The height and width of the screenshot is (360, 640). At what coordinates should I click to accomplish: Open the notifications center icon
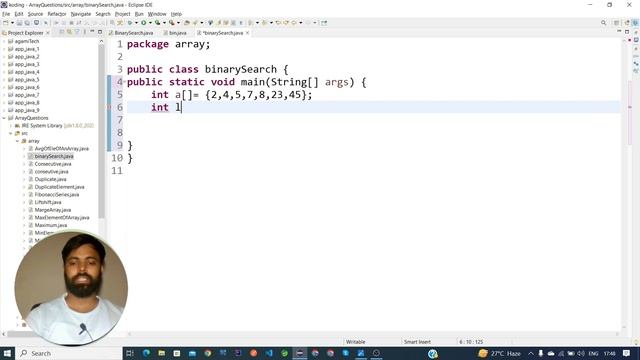pyautogui.click(x=627, y=353)
